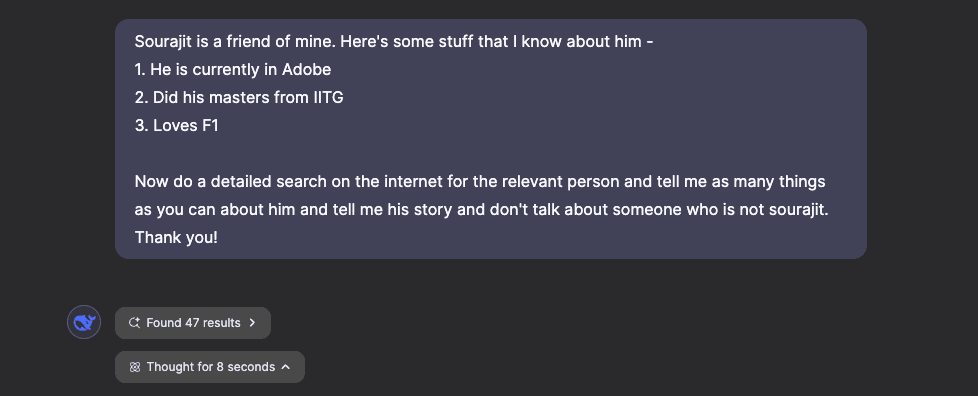Click the word 'Adobe' in the message
The height and width of the screenshot is (396, 978).
pyautogui.click(x=306, y=70)
